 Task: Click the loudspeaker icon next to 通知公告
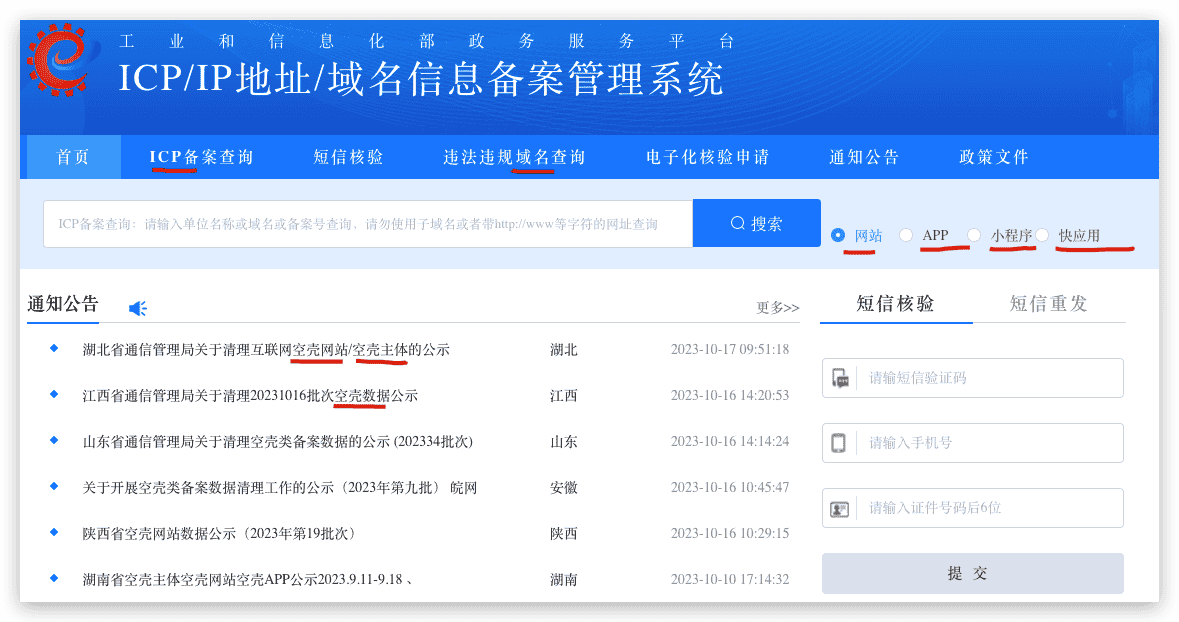[137, 308]
